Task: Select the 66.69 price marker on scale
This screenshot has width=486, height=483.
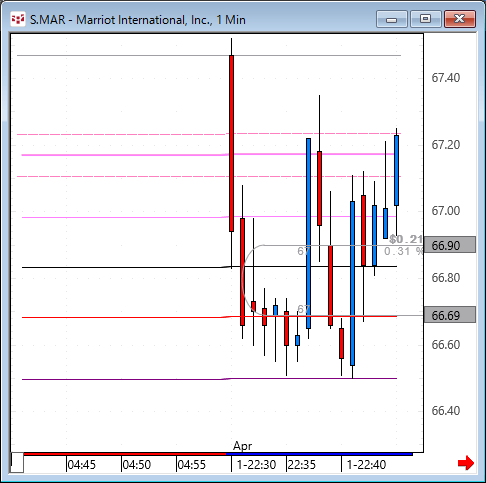Action: point(449,315)
